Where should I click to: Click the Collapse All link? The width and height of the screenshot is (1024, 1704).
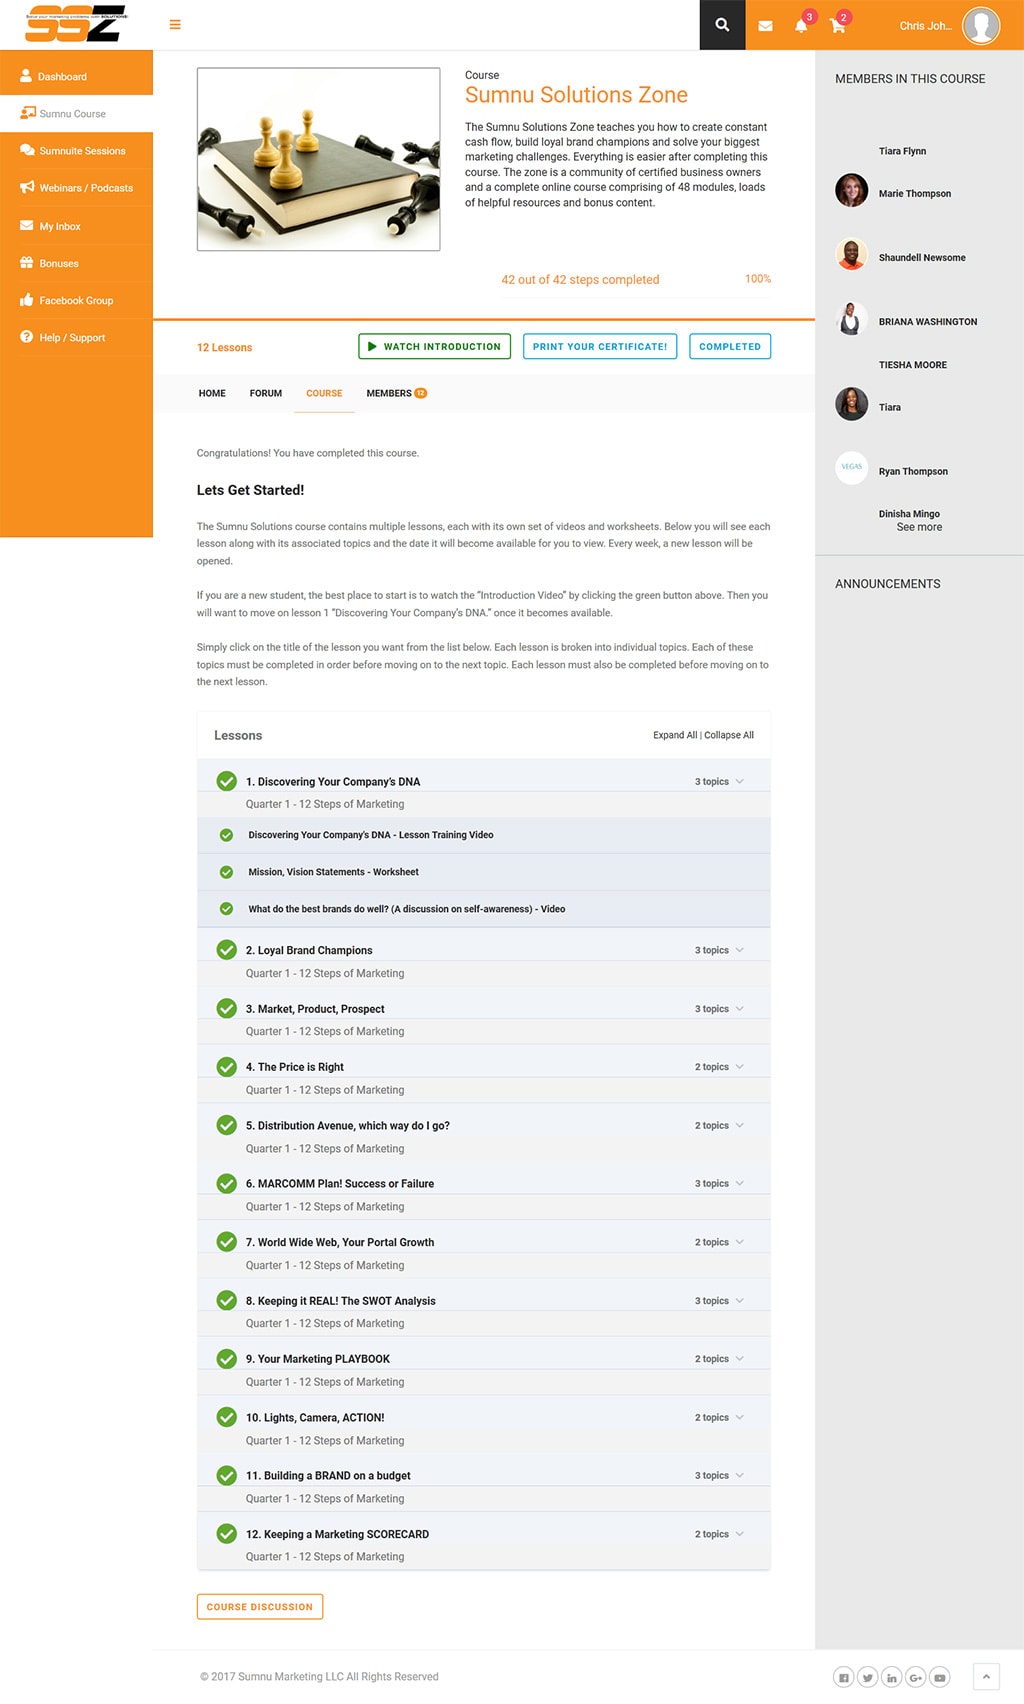pos(729,735)
